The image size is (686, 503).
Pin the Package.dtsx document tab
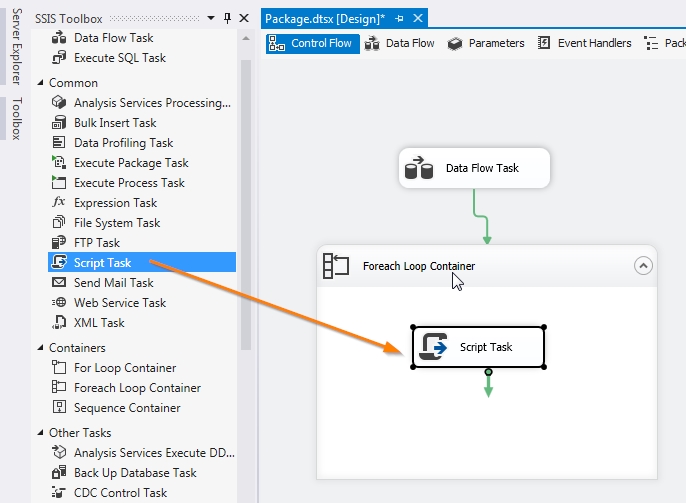pos(399,19)
